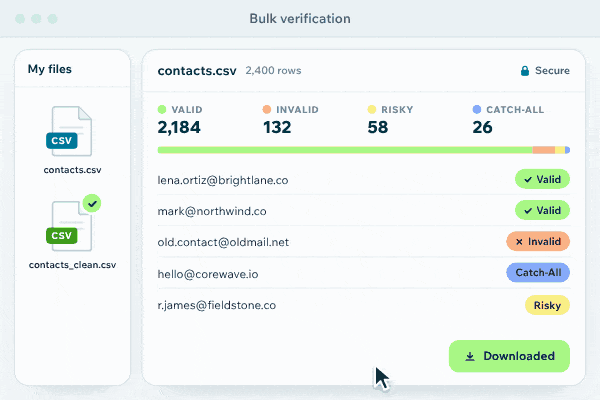Click the green checkmark badge on contacts_clean.csv

tap(92, 203)
